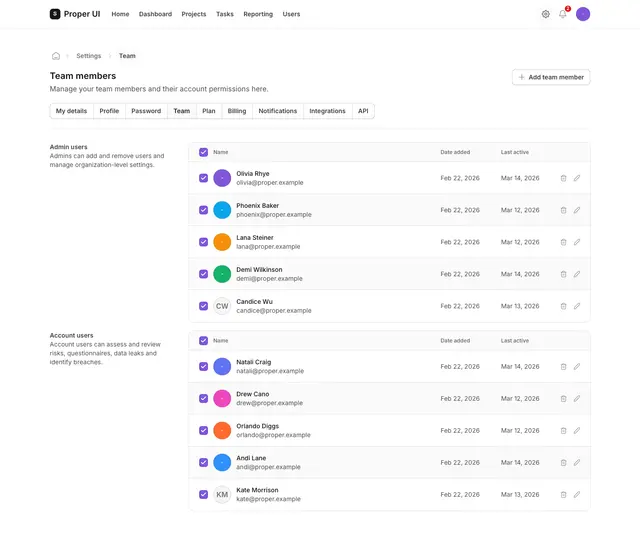The image size is (640, 553).
Task: Click Olivia Rhye's purple avatar
Action: coord(222,178)
